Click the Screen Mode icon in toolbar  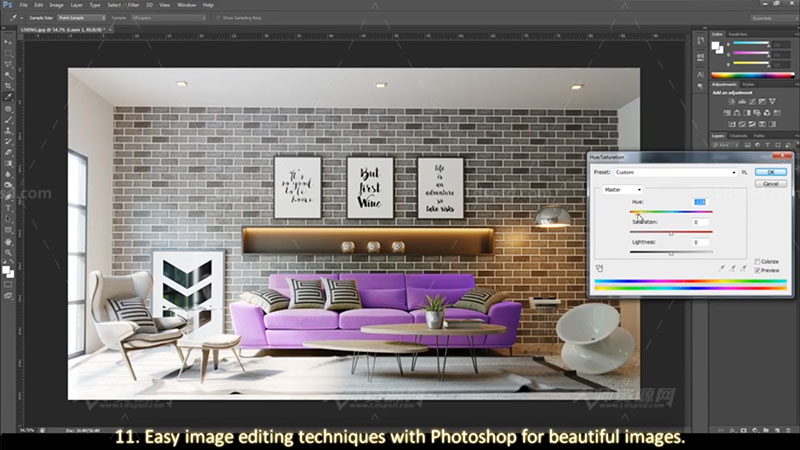[8, 295]
